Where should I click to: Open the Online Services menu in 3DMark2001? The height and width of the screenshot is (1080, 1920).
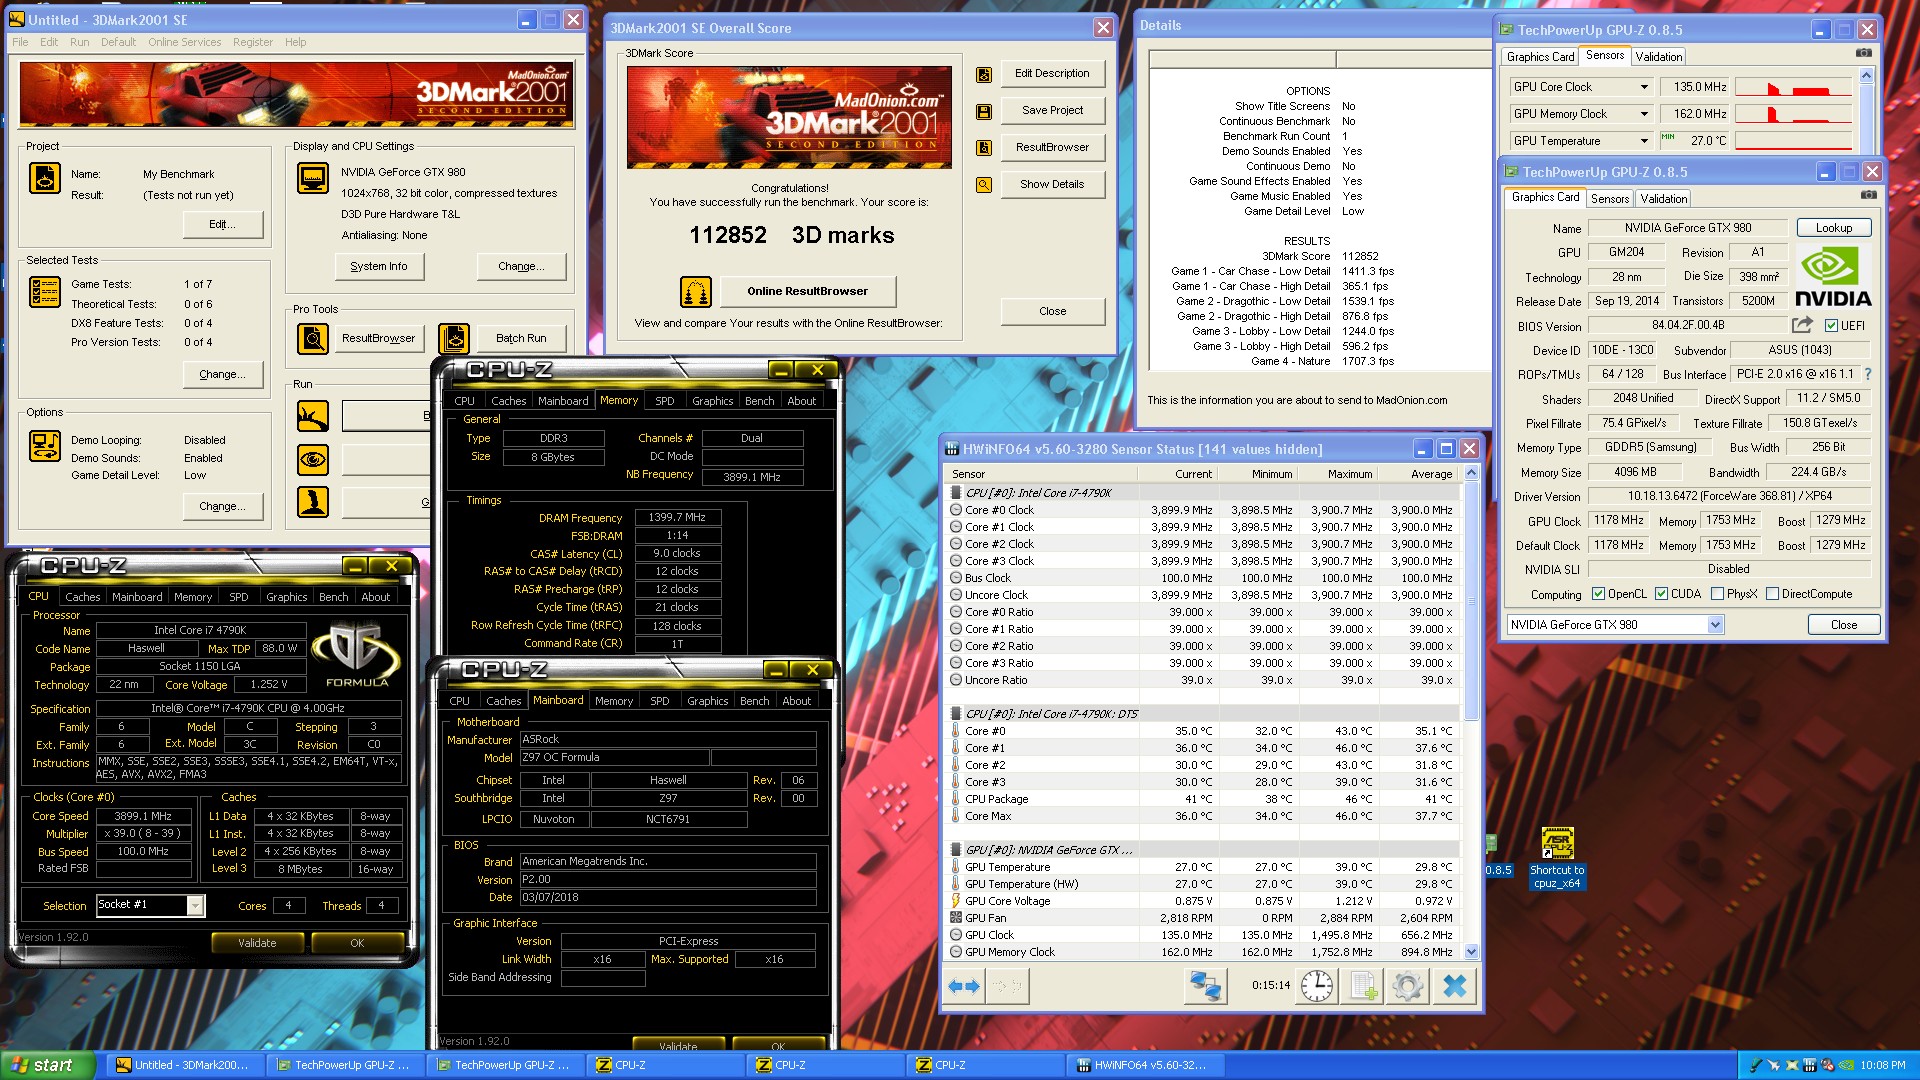184,42
